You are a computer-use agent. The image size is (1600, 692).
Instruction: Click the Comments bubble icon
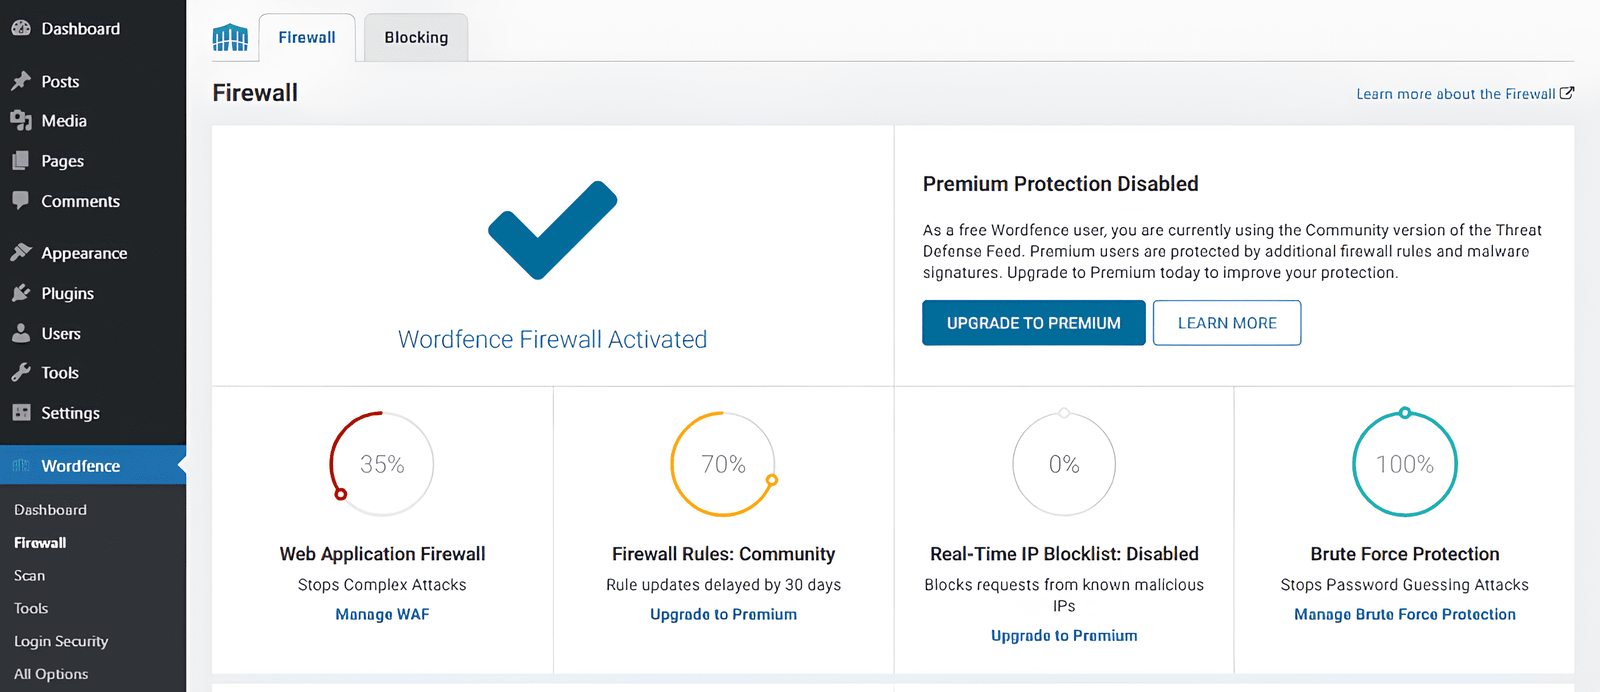21,200
